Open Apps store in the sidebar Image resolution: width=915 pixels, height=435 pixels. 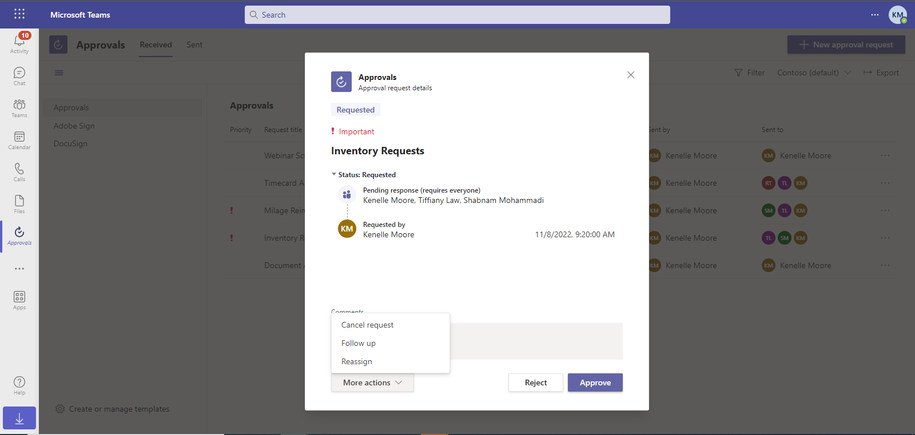click(x=19, y=300)
